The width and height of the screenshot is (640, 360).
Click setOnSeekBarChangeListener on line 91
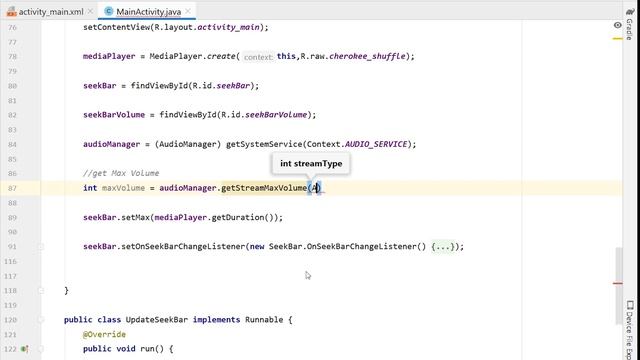[183, 247]
